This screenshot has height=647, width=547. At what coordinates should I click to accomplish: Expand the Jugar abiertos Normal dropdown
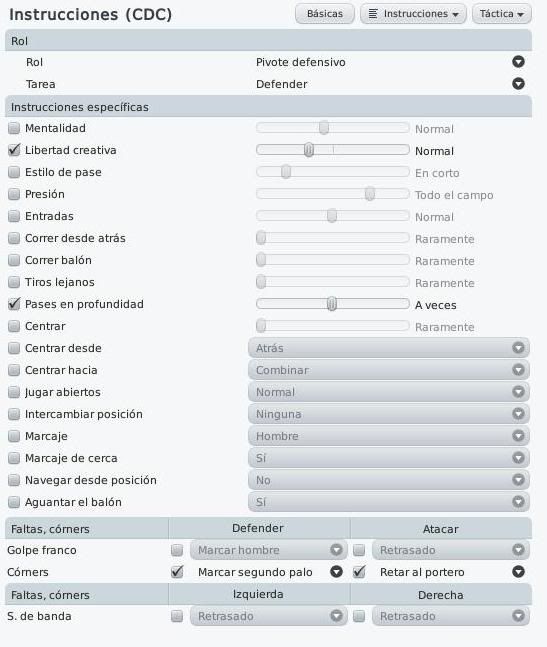389,392
